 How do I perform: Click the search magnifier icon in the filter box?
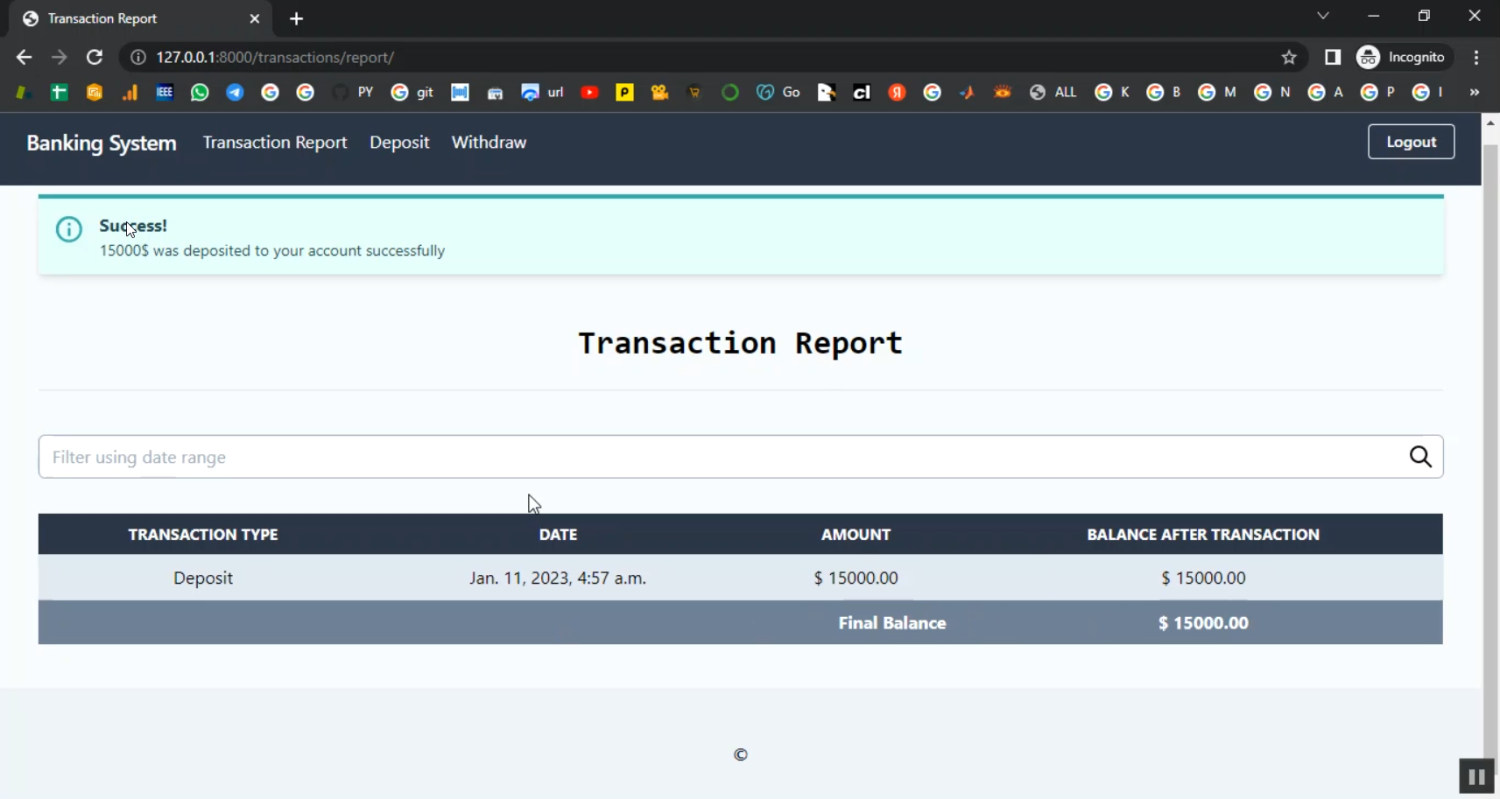(x=1420, y=457)
